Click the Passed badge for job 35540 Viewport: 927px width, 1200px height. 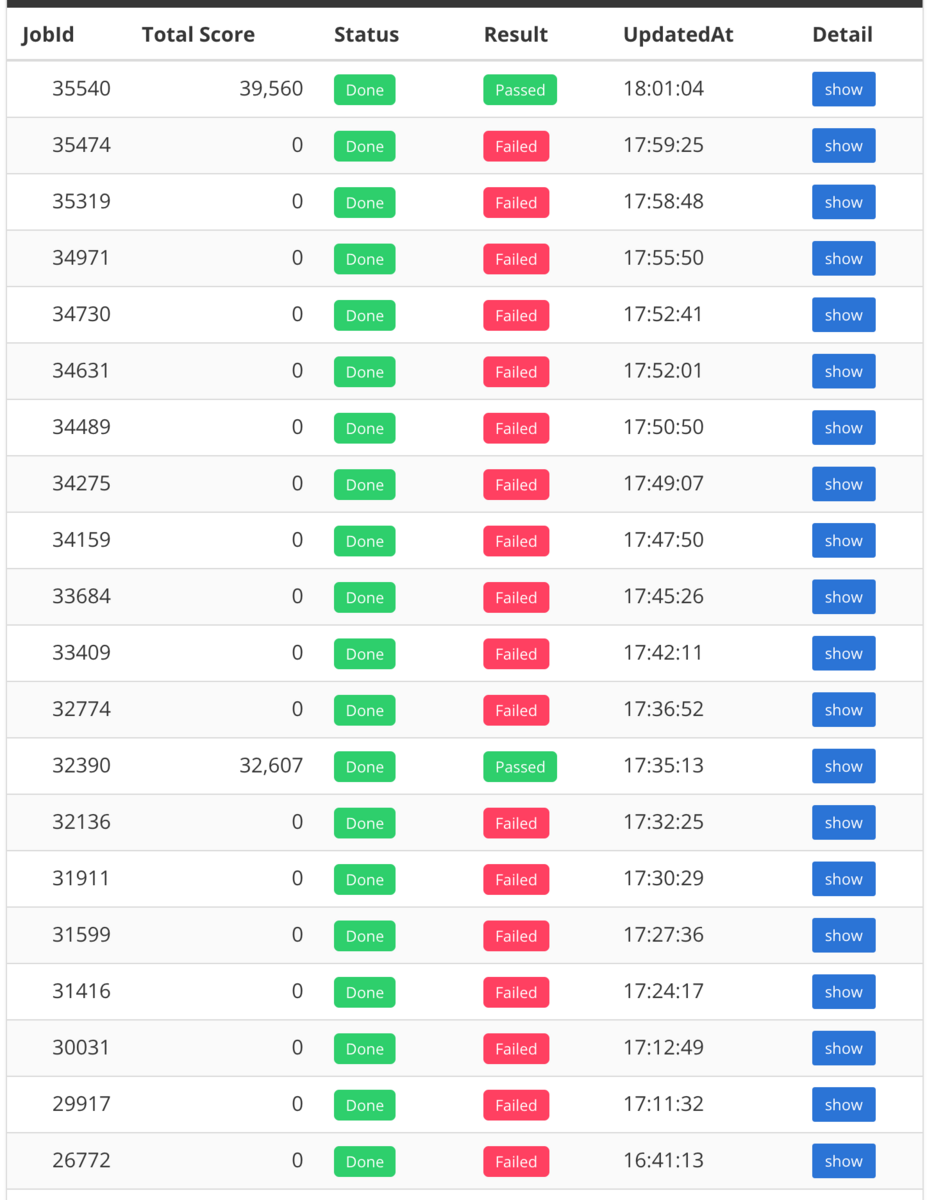tap(520, 90)
